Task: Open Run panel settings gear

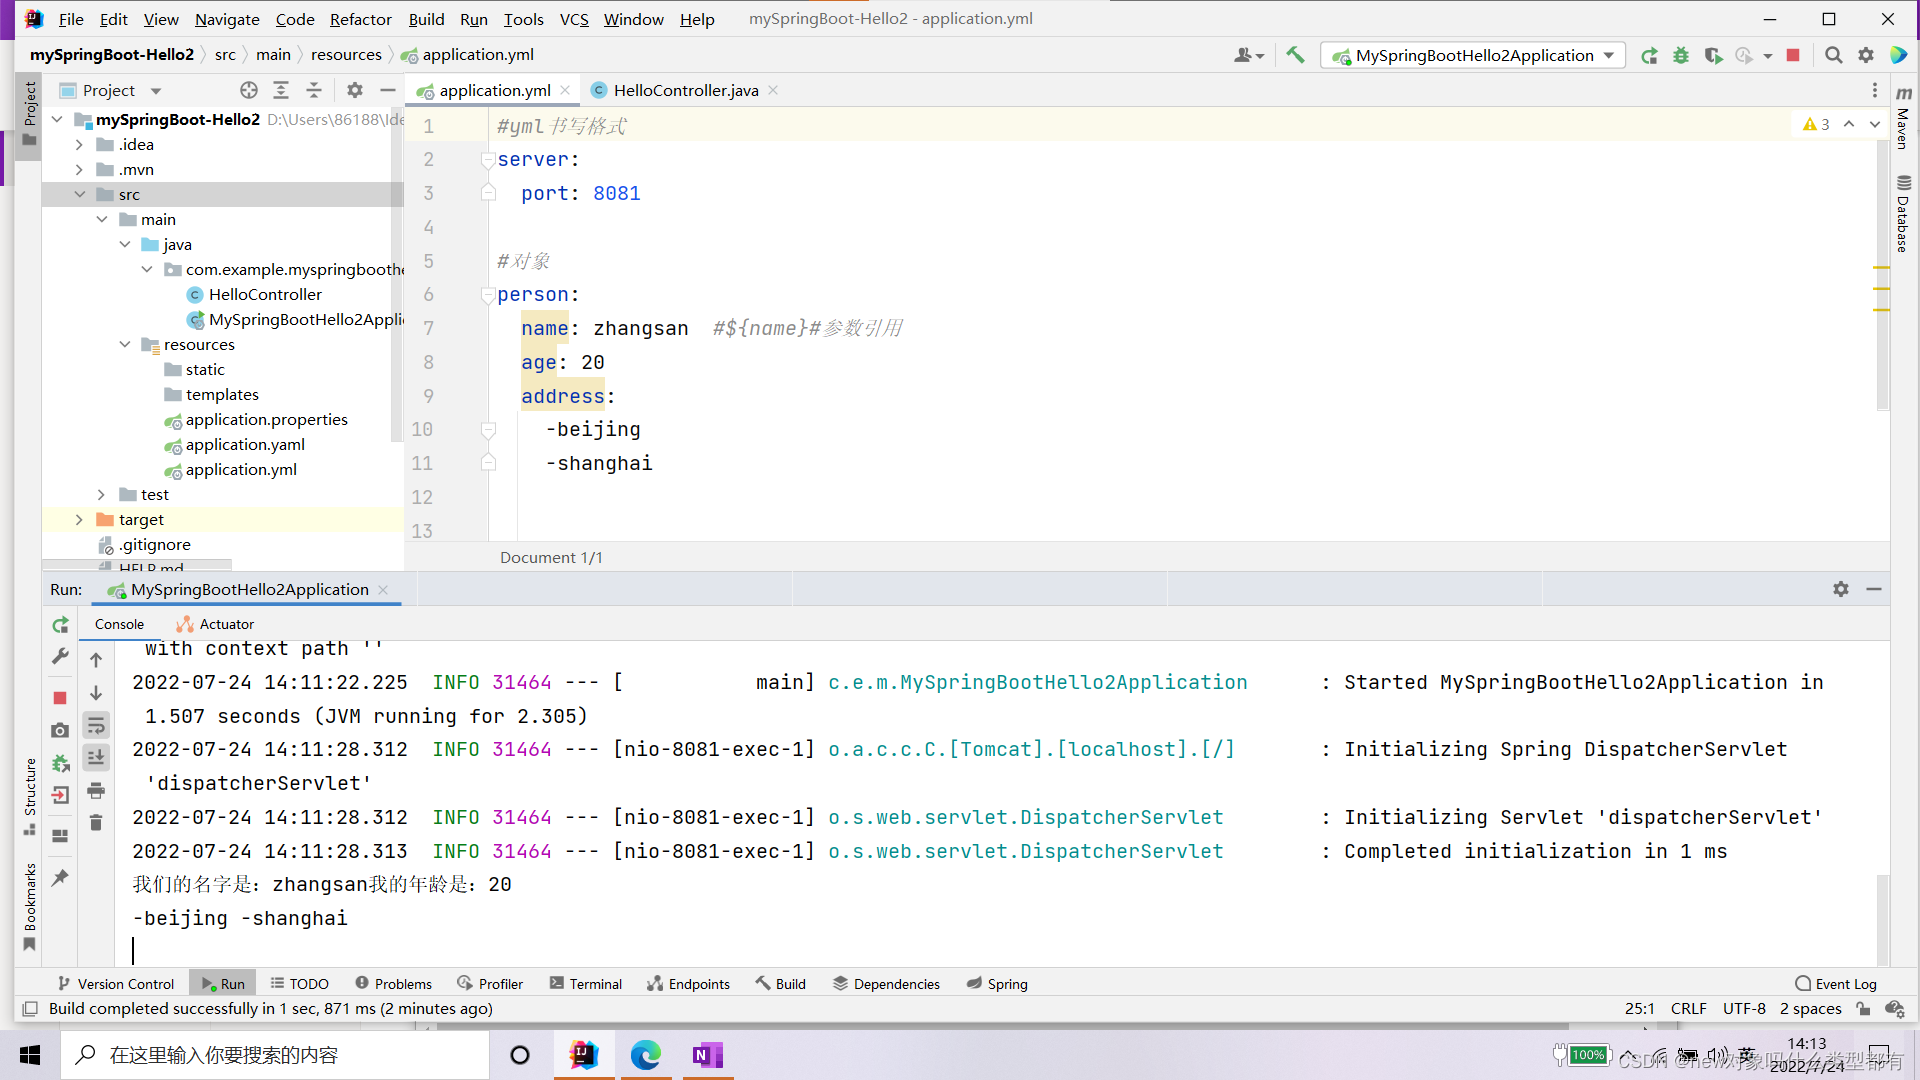Action: [1841, 589]
